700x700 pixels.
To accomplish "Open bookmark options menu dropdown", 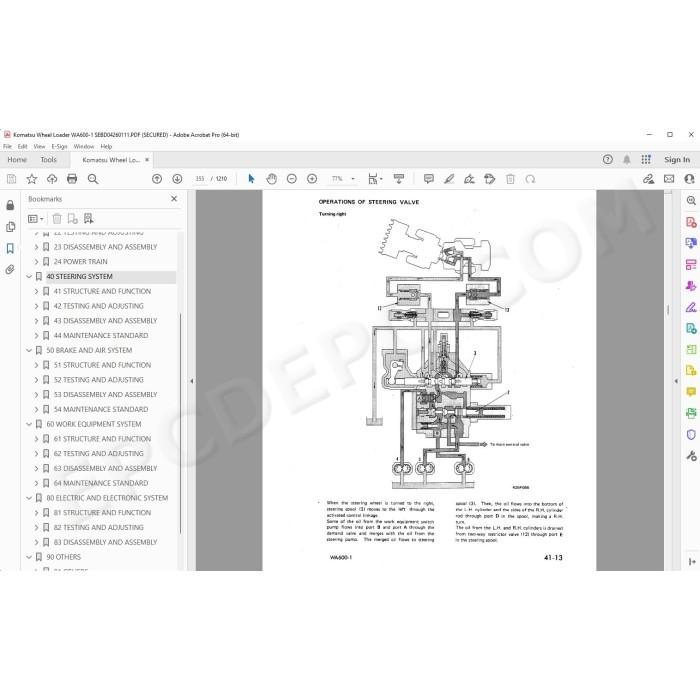I will [x=35, y=219].
